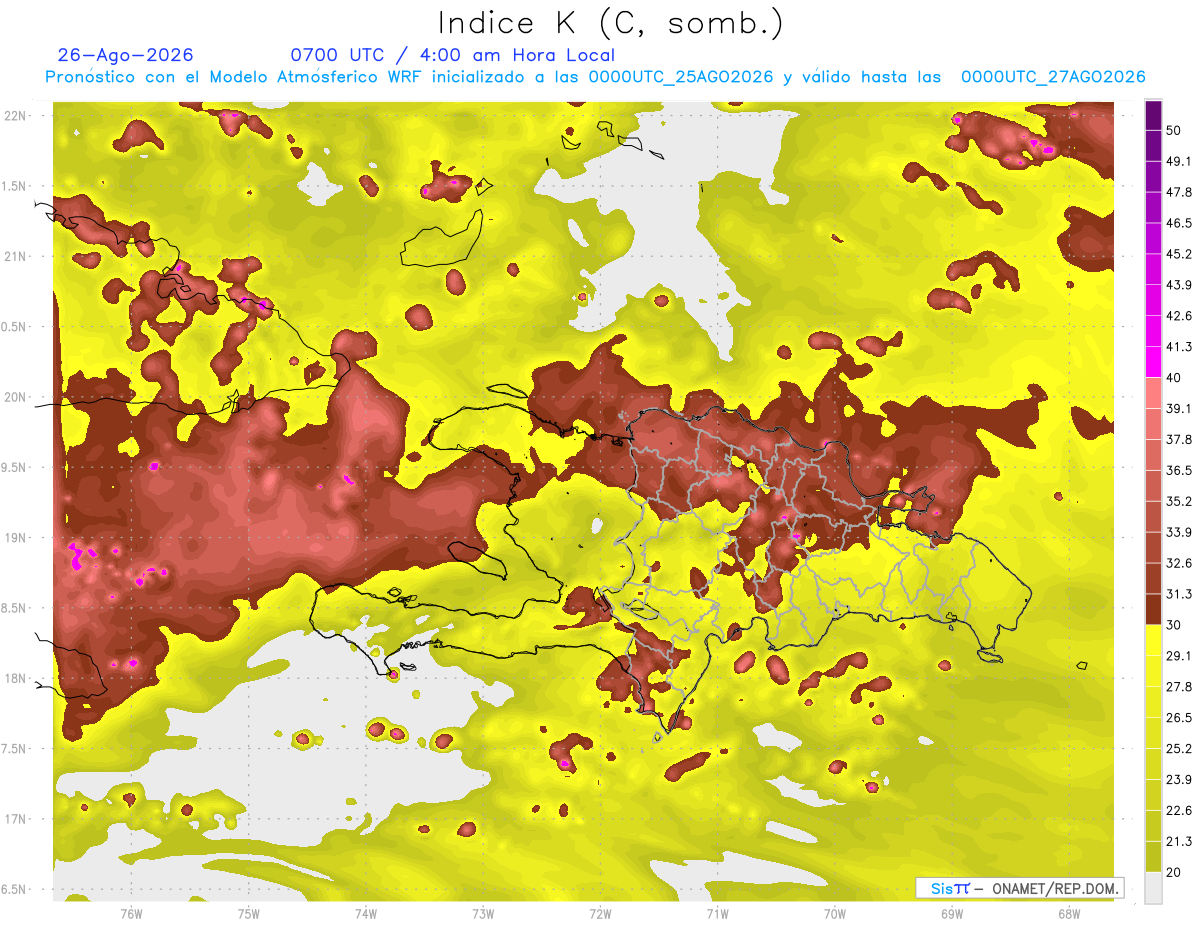Click the colorbar value "26.5"
This screenshot has height=927, width=1200.
tap(1178, 717)
